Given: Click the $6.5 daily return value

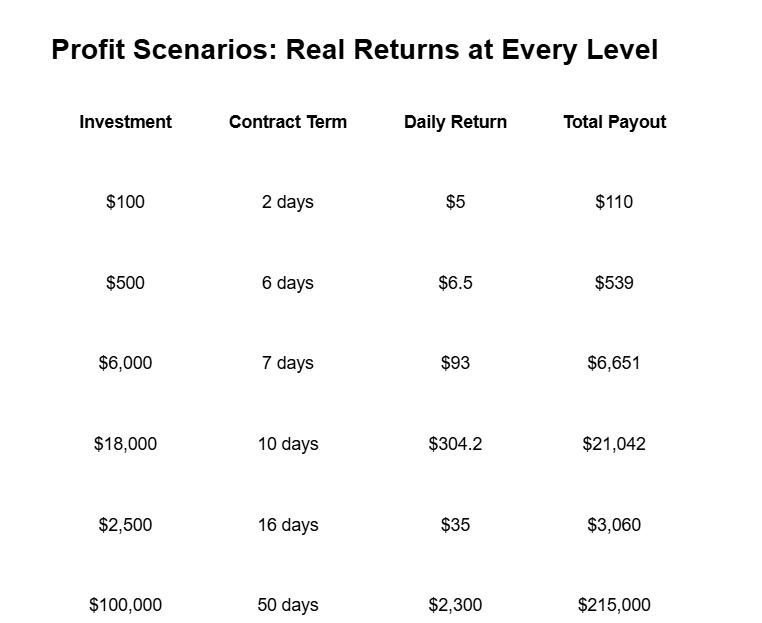Looking at the screenshot, I should (455, 283).
